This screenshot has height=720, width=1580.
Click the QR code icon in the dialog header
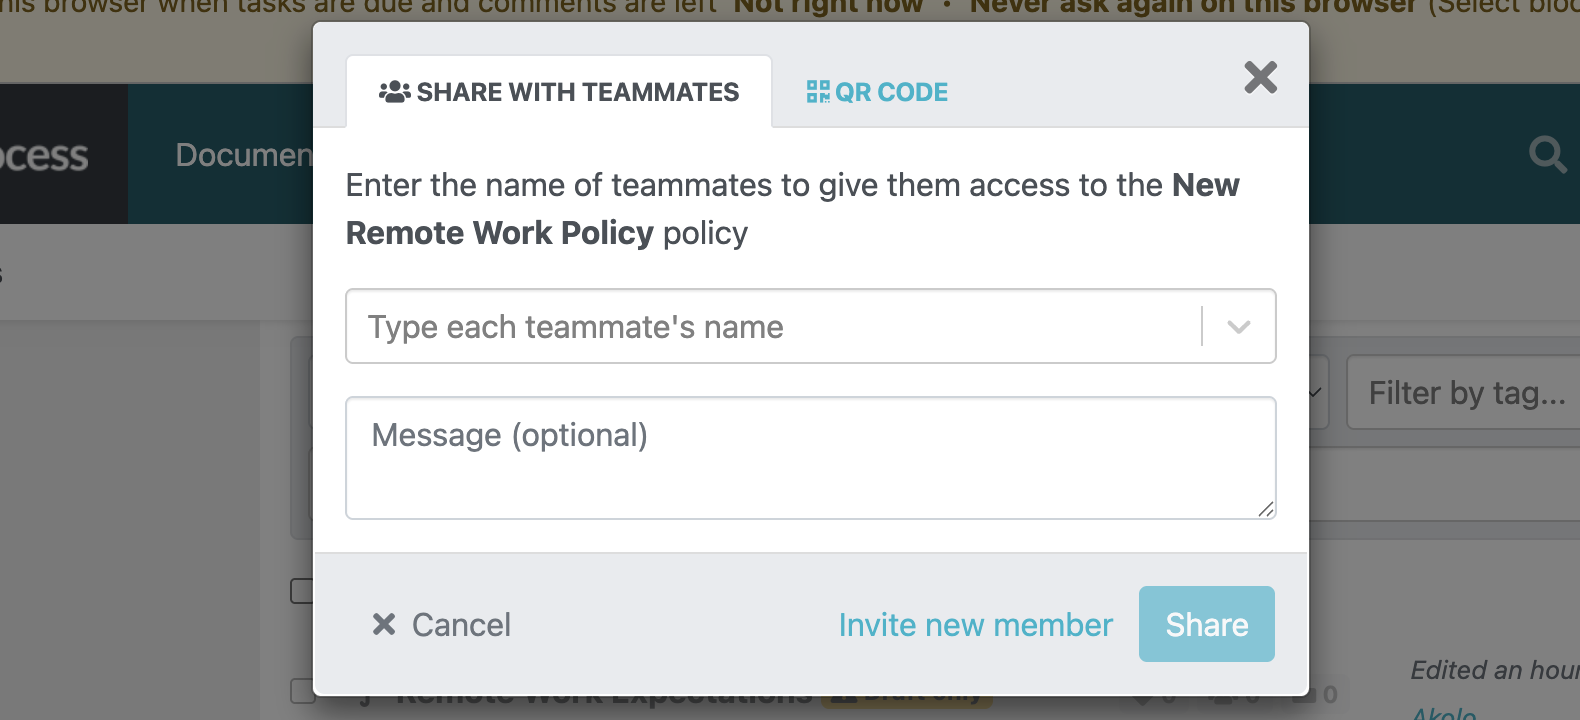[817, 92]
